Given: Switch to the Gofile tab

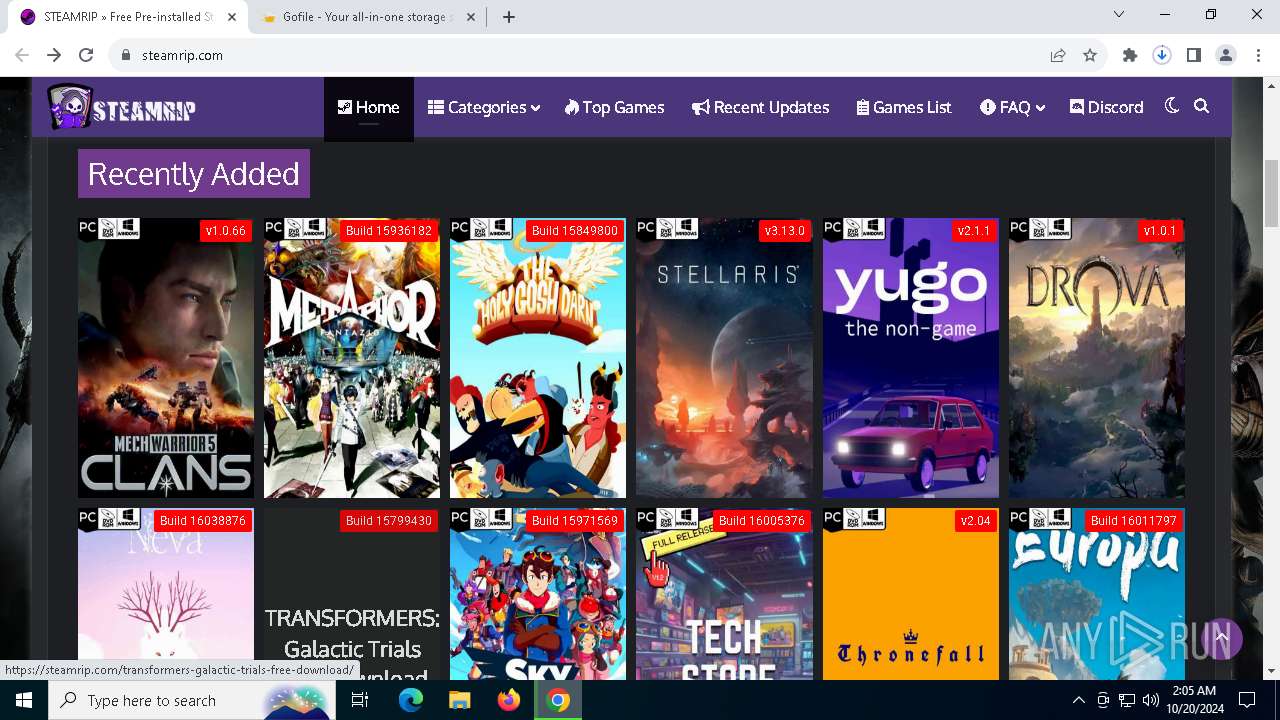Looking at the screenshot, I should pos(365,17).
